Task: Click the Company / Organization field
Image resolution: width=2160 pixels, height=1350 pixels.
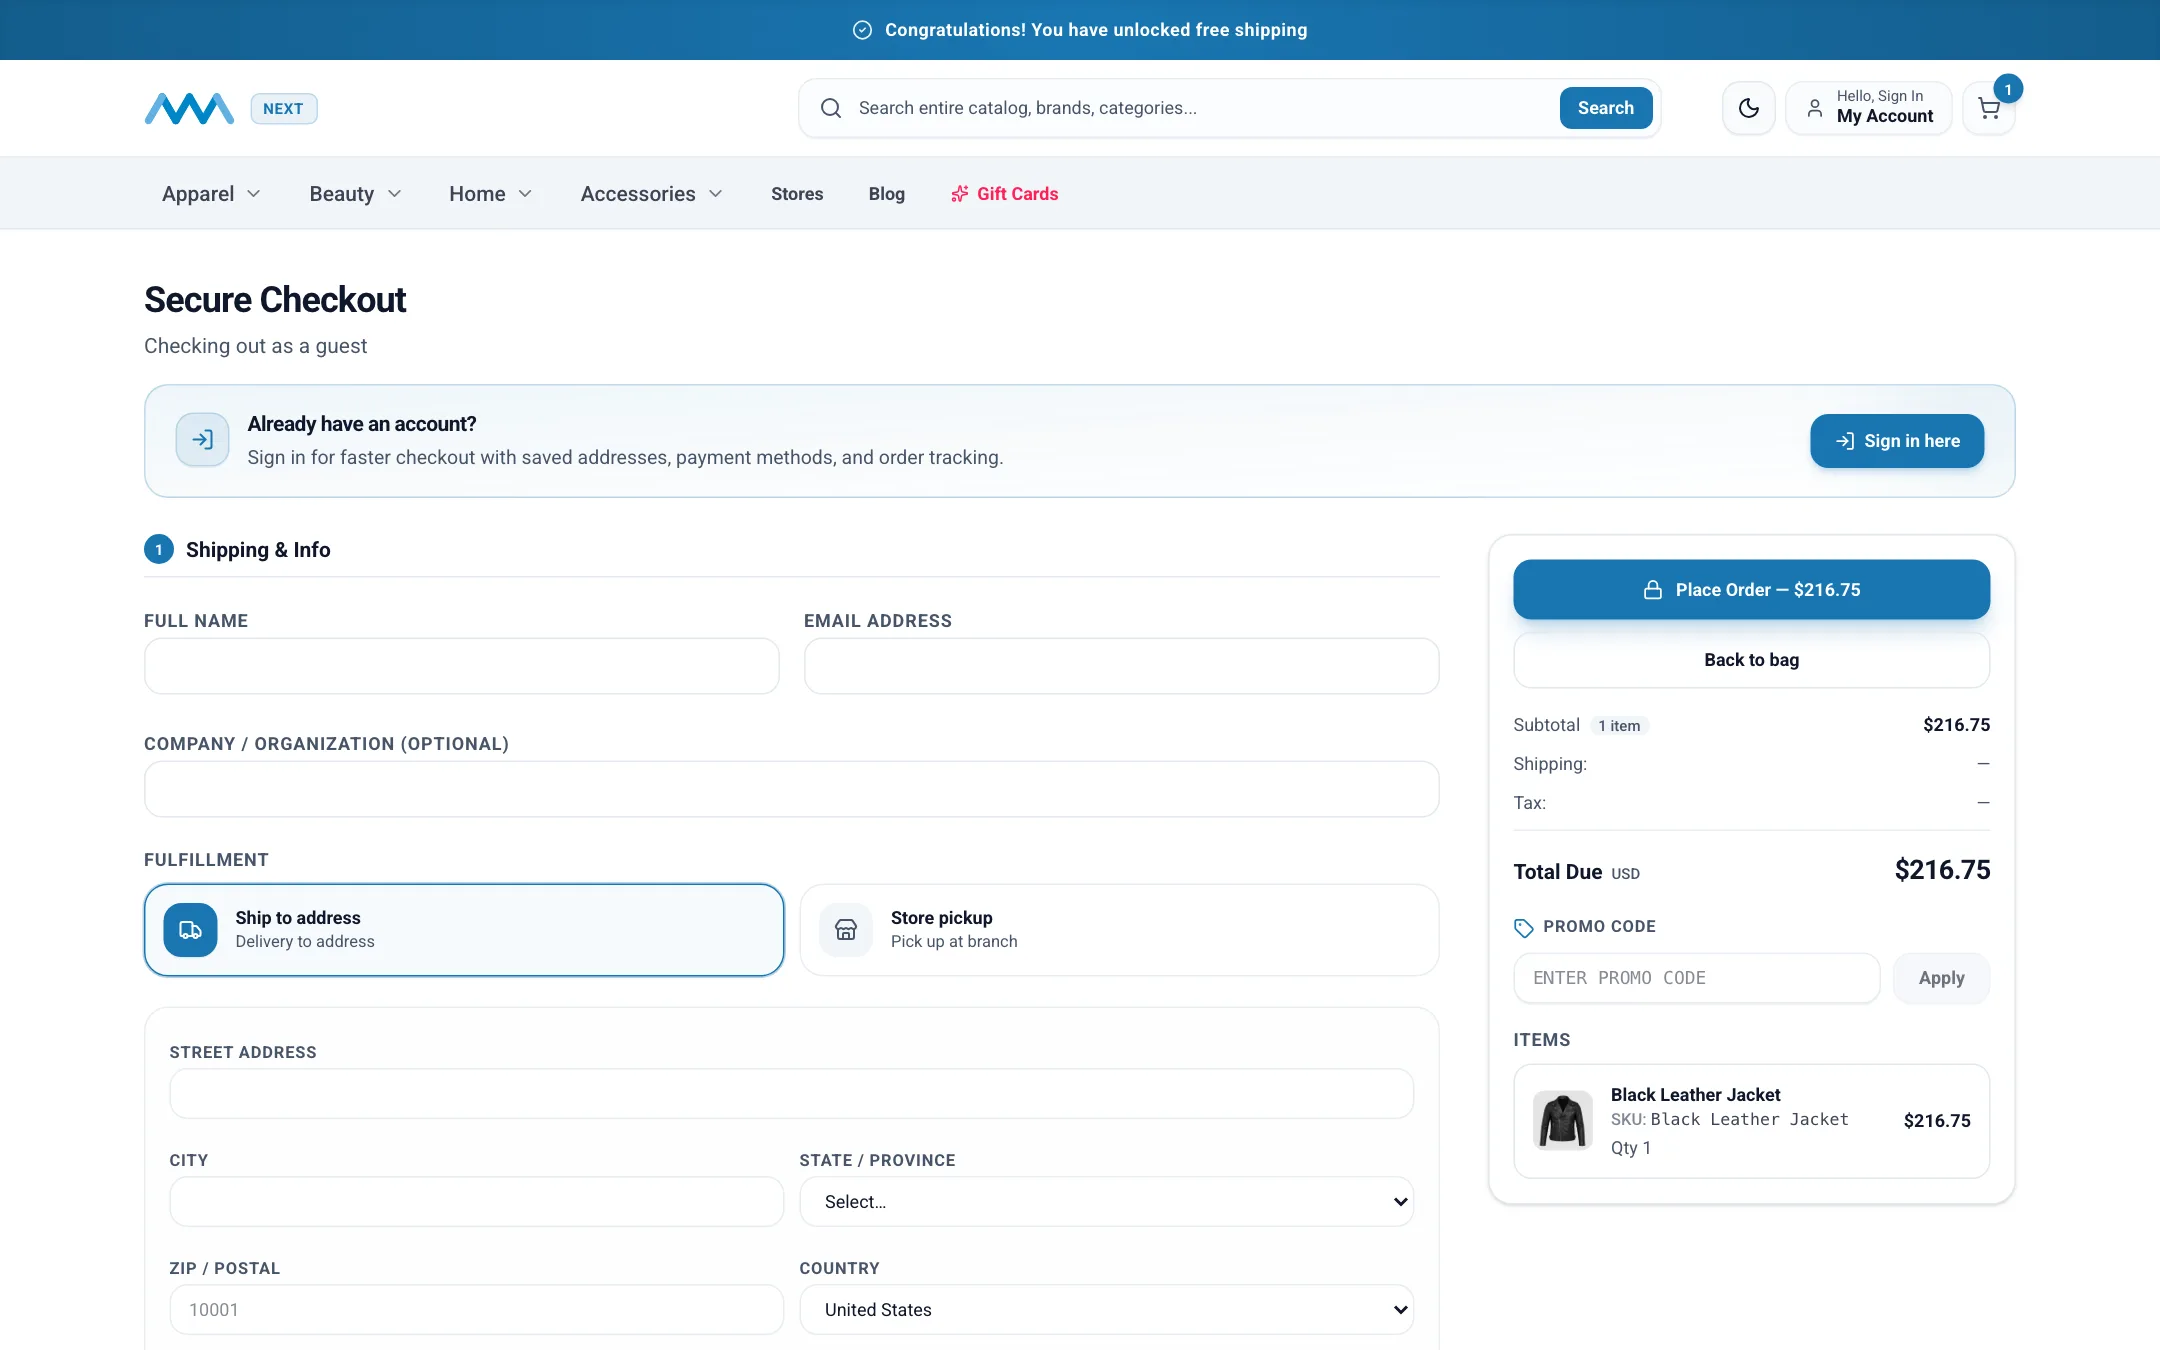Action: coord(791,789)
